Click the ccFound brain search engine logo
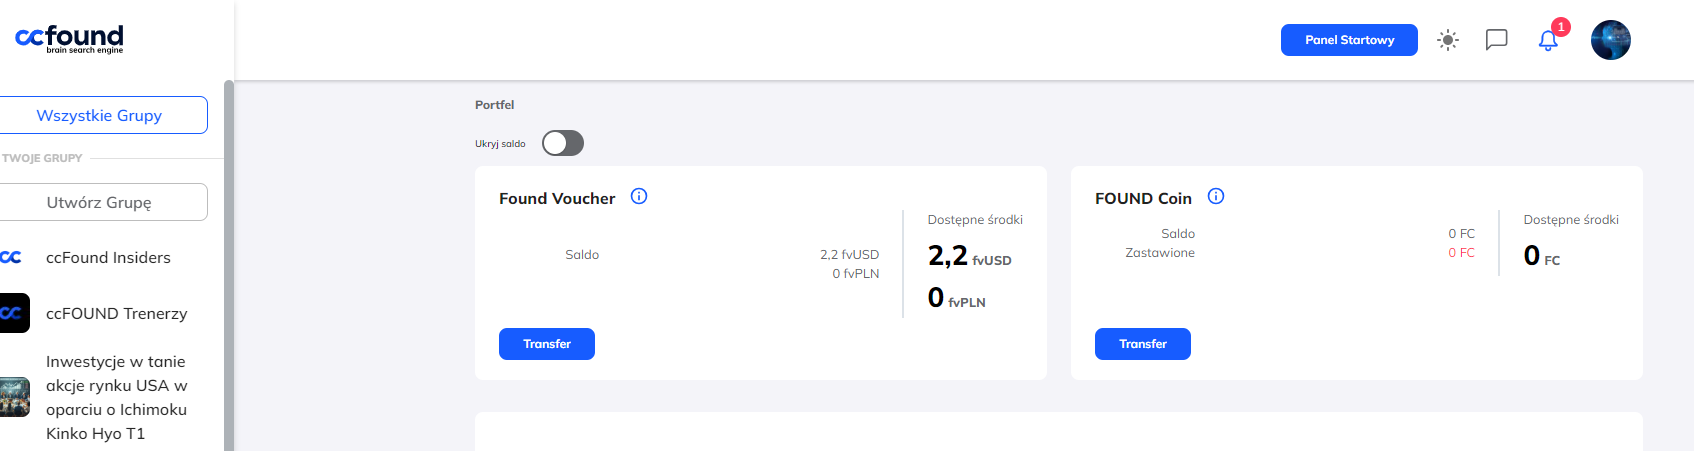 click(x=69, y=39)
